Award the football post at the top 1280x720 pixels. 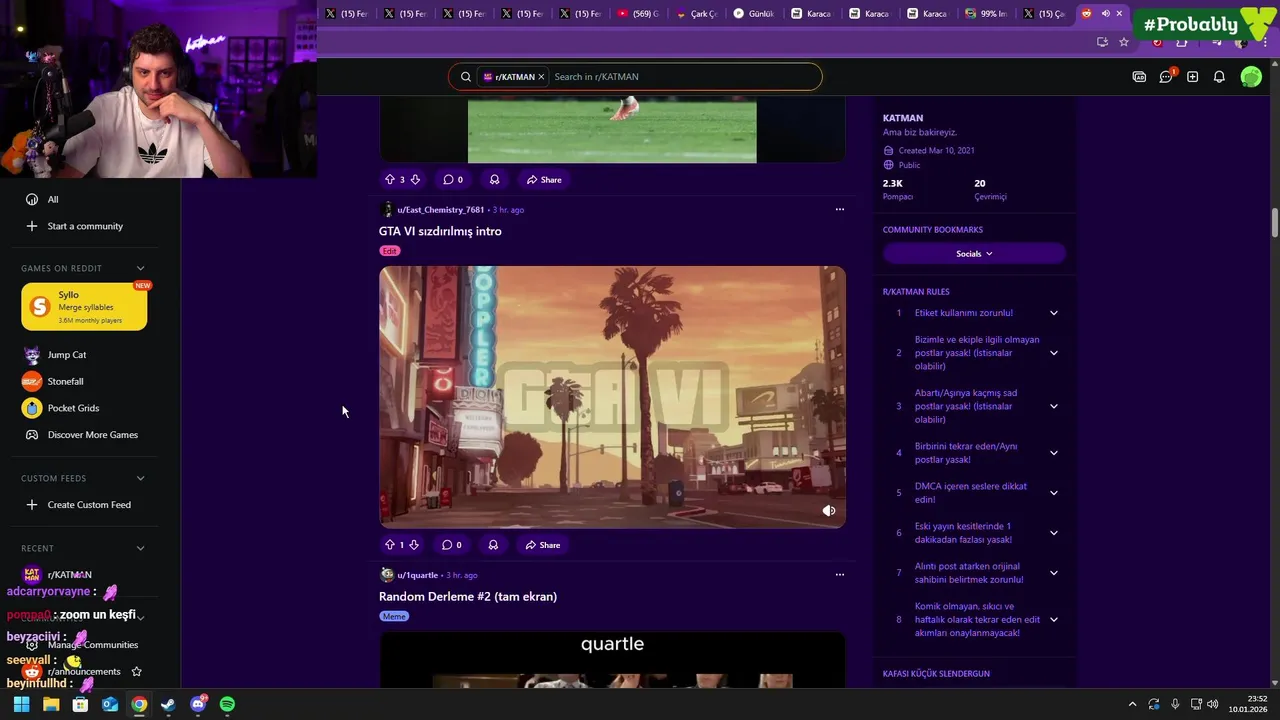494,180
